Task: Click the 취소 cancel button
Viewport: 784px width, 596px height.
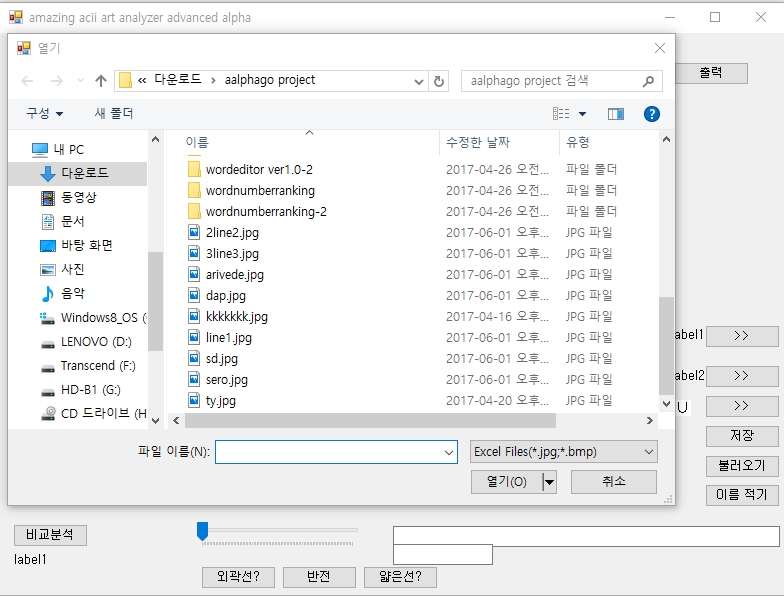Action: point(613,482)
